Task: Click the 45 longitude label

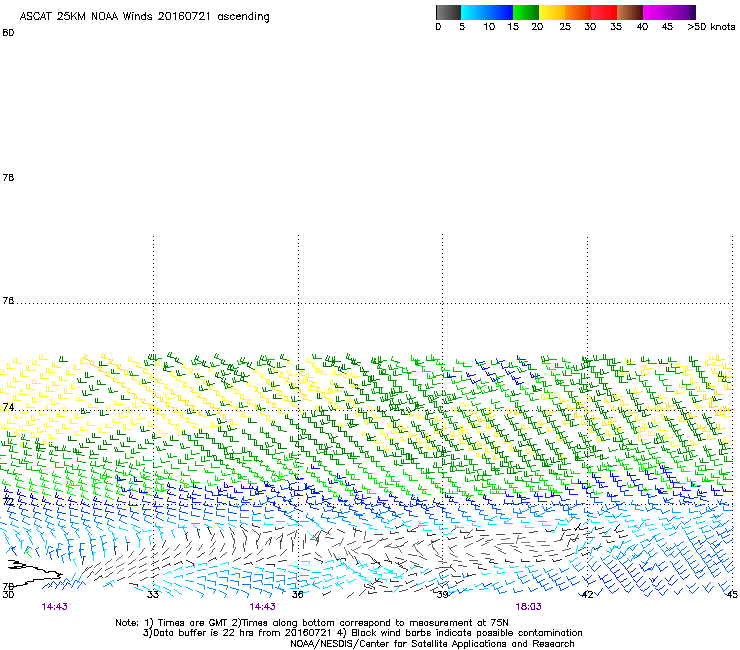Action: [x=732, y=595]
